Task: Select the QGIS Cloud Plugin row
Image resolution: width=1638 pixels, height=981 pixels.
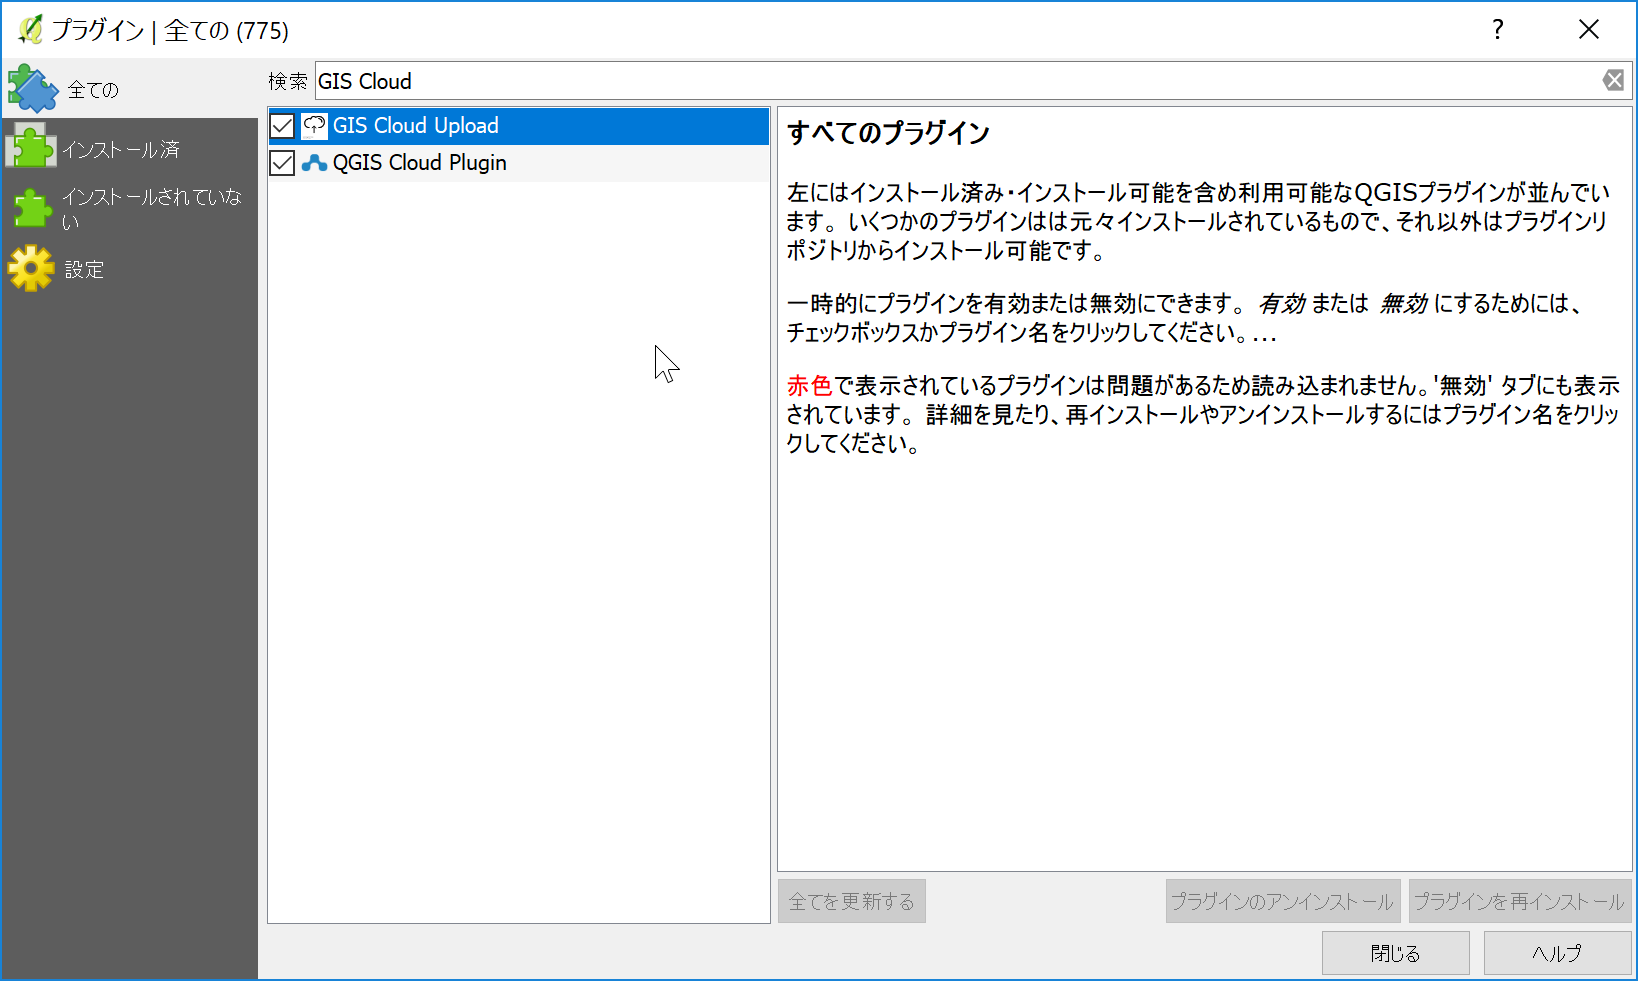Action: 519,163
